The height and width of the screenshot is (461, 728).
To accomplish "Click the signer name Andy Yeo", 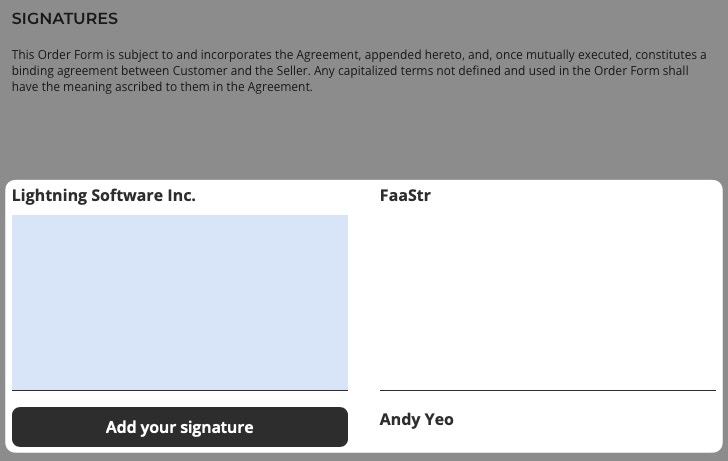I will click(416, 419).
